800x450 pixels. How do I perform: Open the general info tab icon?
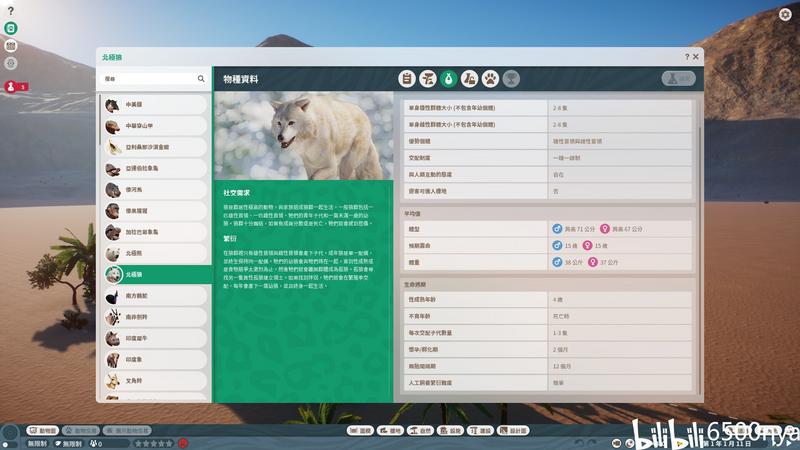coord(407,79)
